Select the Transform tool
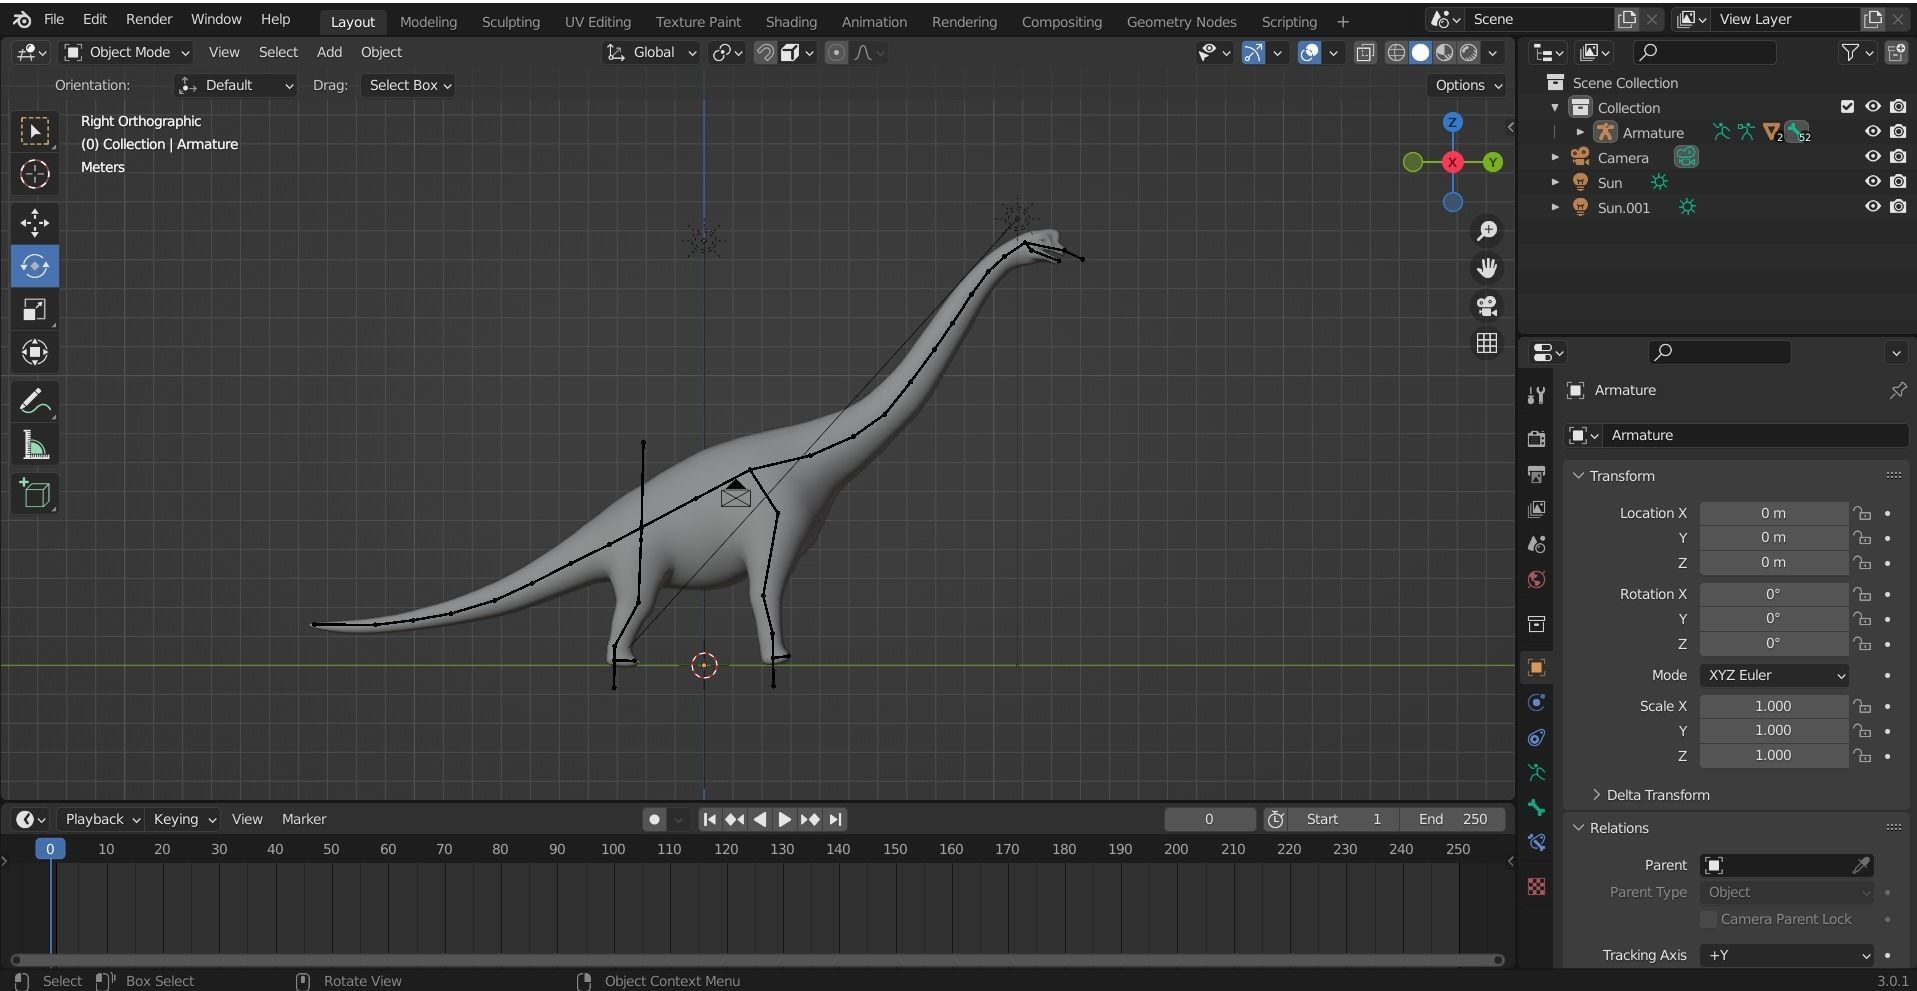The width and height of the screenshot is (1917, 991). [35, 352]
